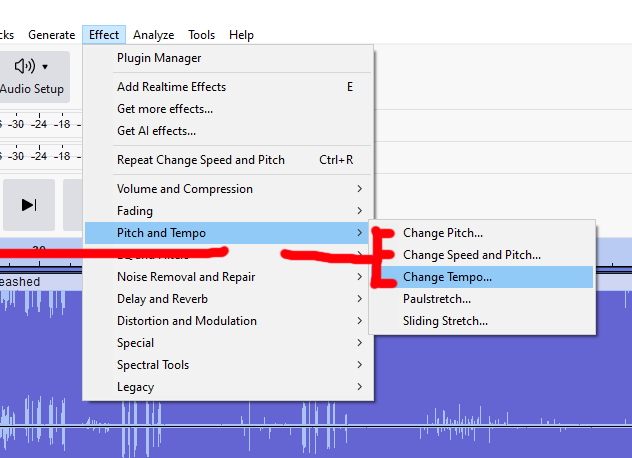Select Plugin Manager from Effect menu
632x458 pixels.
click(159, 58)
